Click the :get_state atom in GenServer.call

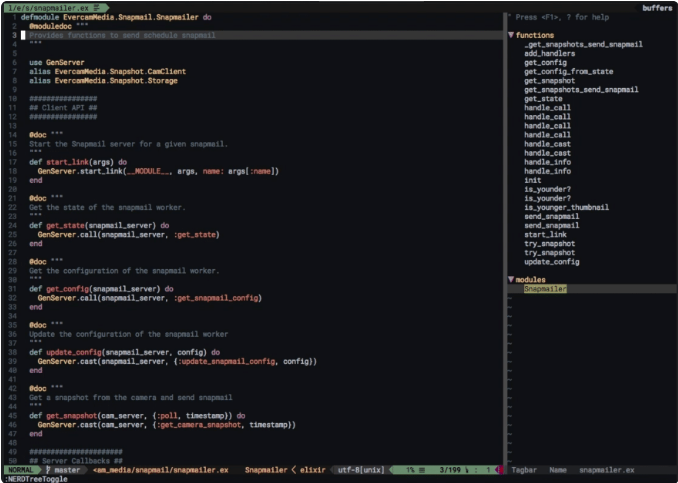click(x=197, y=234)
